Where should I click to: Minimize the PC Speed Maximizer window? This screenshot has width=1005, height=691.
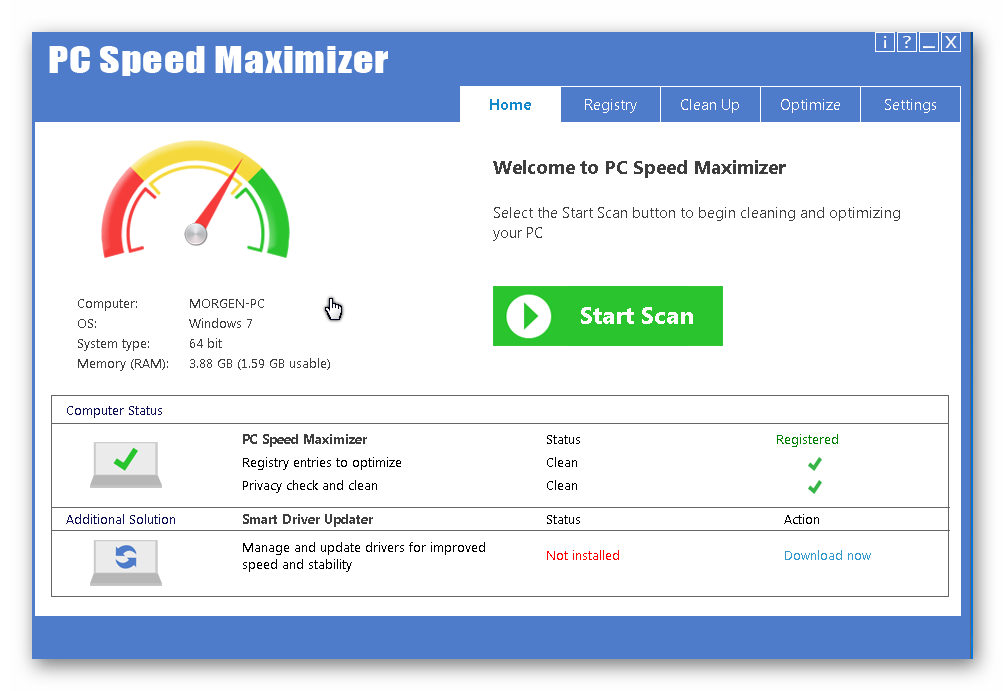(x=929, y=42)
